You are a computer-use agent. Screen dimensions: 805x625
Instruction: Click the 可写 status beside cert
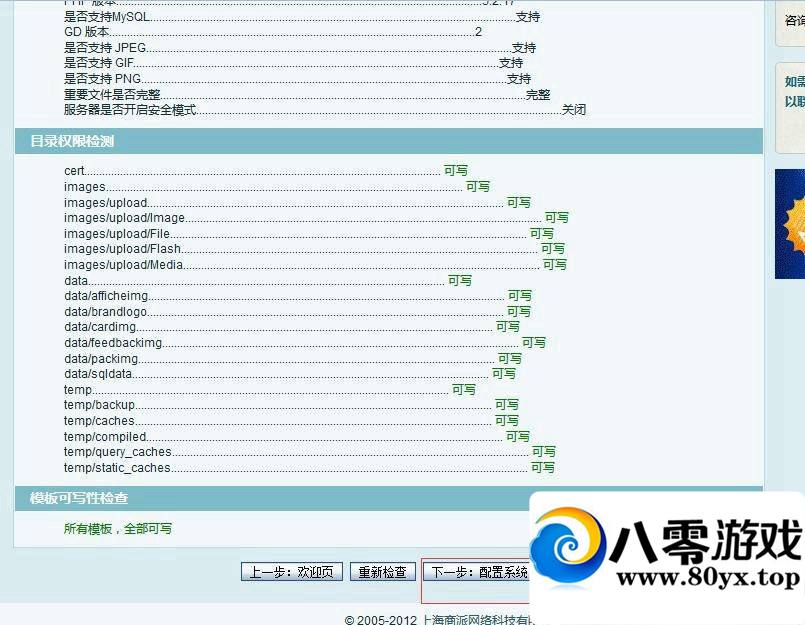(456, 171)
